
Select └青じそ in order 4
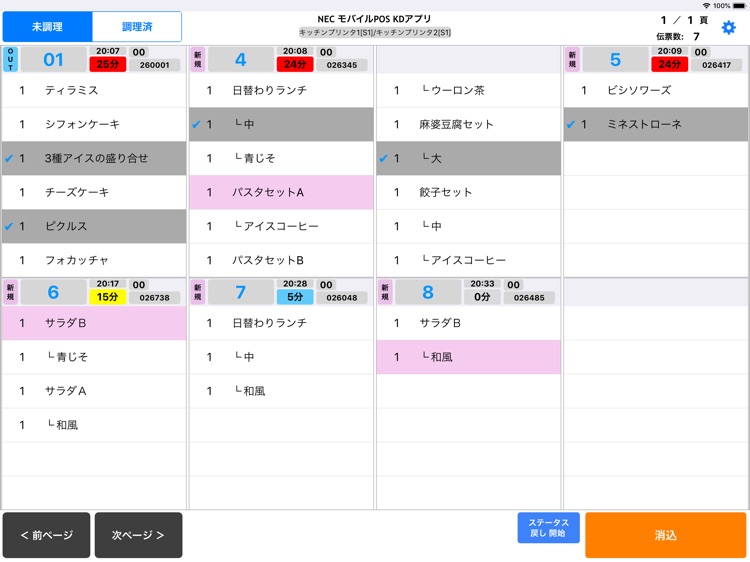click(281, 158)
